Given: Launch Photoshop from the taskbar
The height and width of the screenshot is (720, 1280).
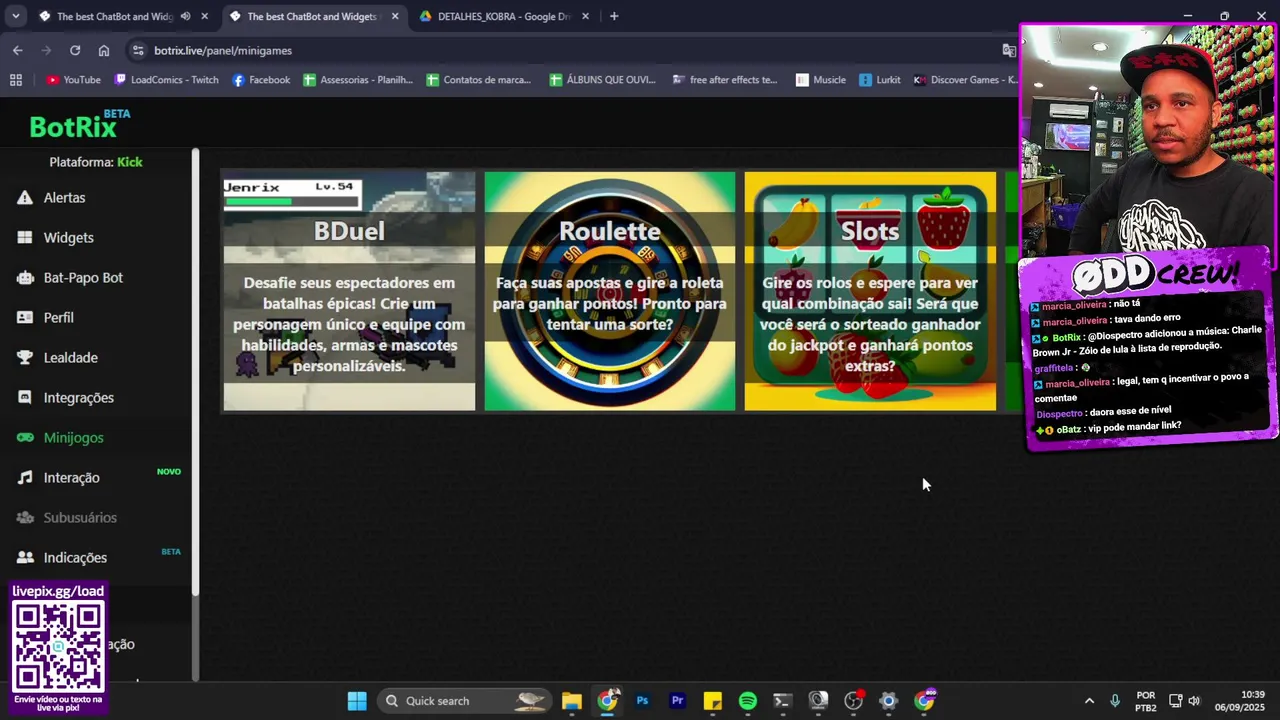Looking at the screenshot, I should coord(642,701).
